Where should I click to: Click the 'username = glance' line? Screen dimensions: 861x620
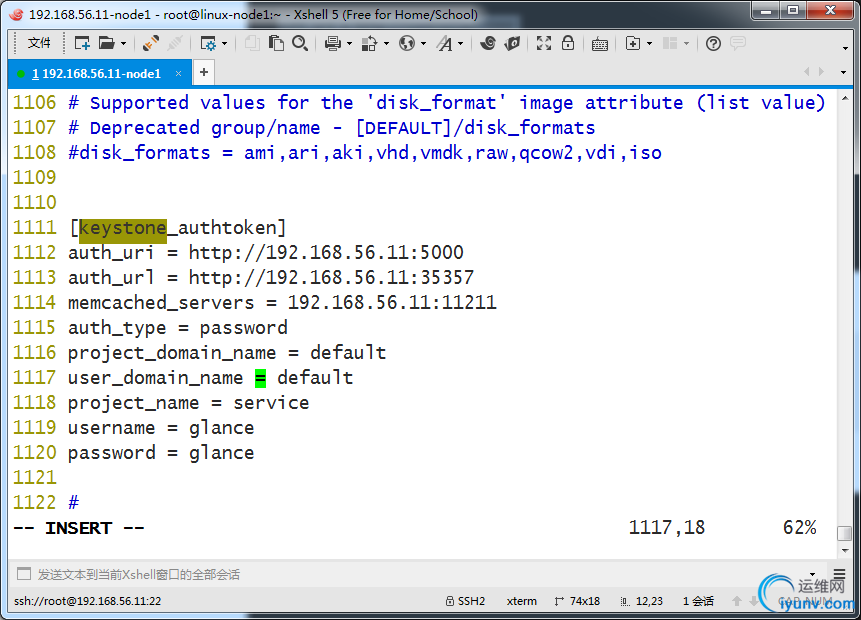(161, 428)
